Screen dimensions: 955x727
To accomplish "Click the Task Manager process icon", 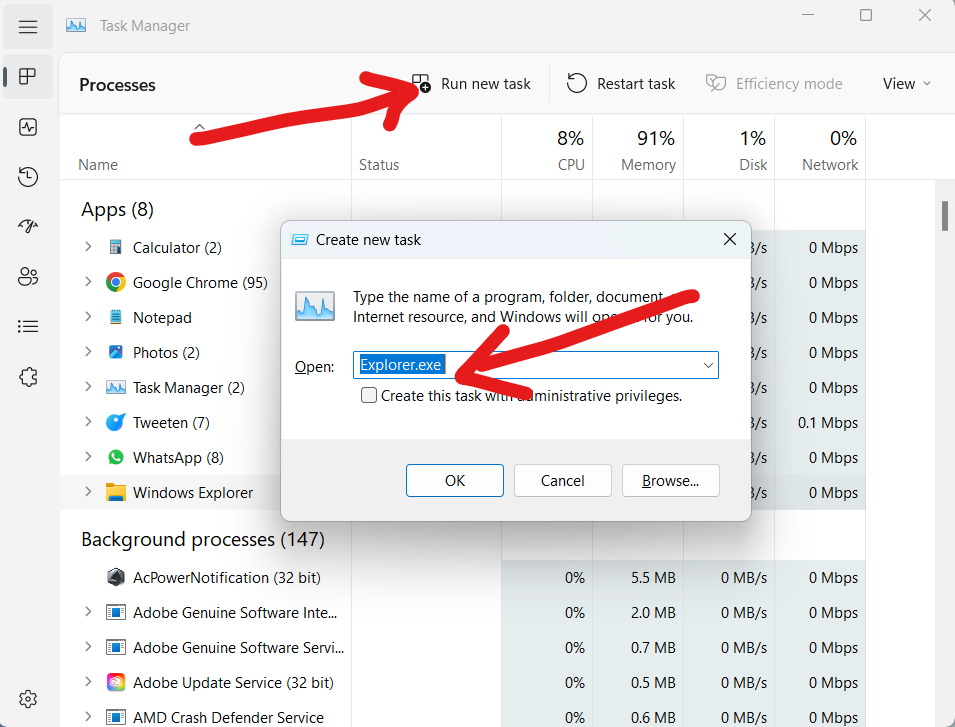I will pos(115,387).
